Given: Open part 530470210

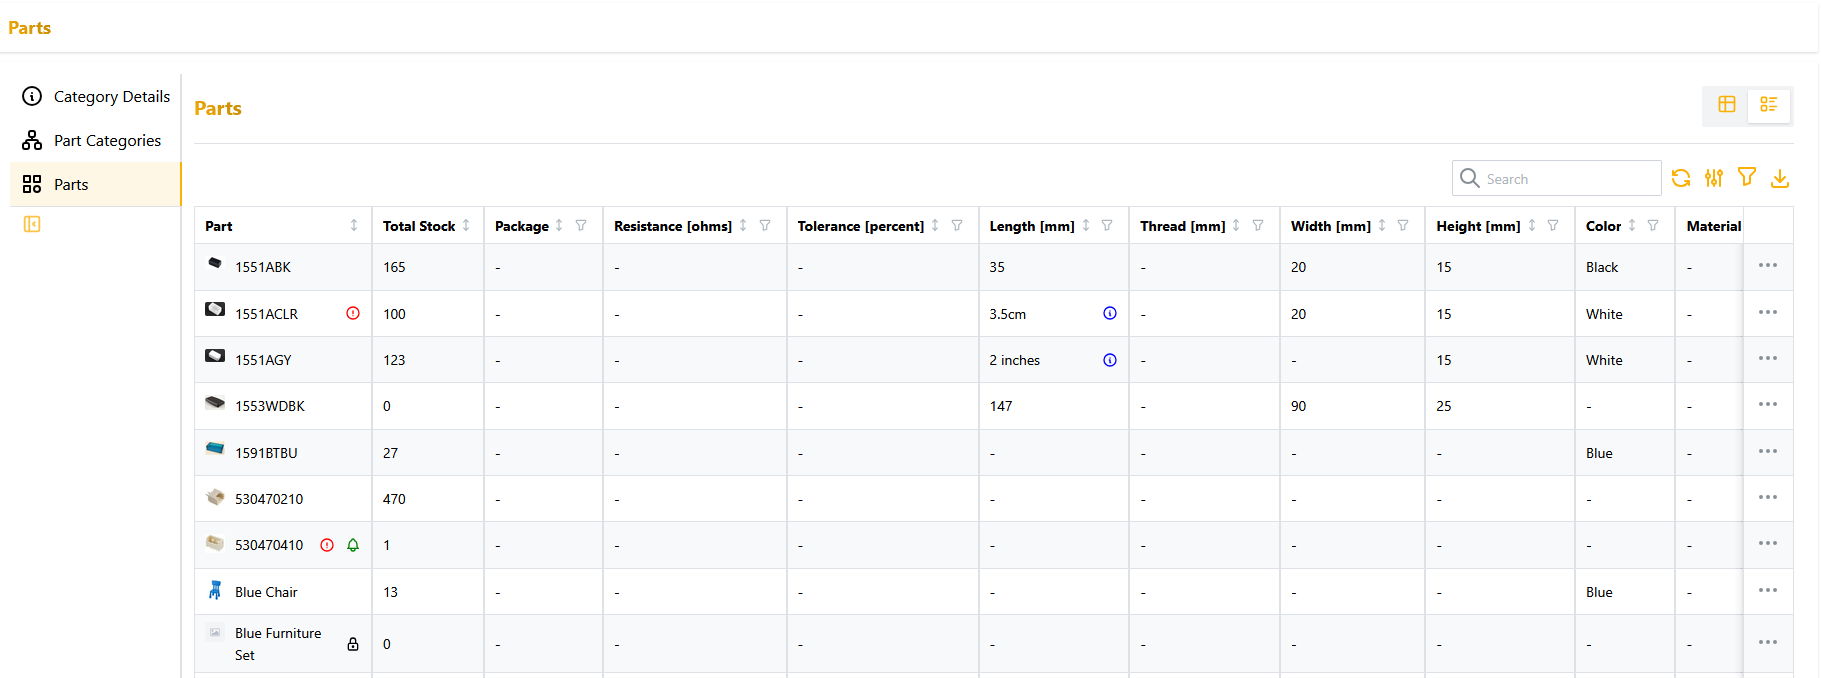Looking at the screenshot, I should coord(269,499).
